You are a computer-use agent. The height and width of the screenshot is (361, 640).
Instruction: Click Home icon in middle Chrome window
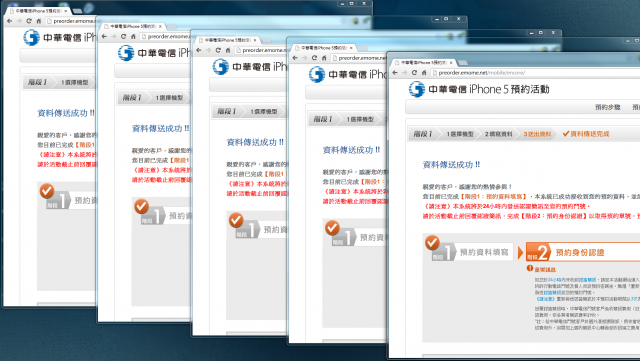click(x=228, y=50)
